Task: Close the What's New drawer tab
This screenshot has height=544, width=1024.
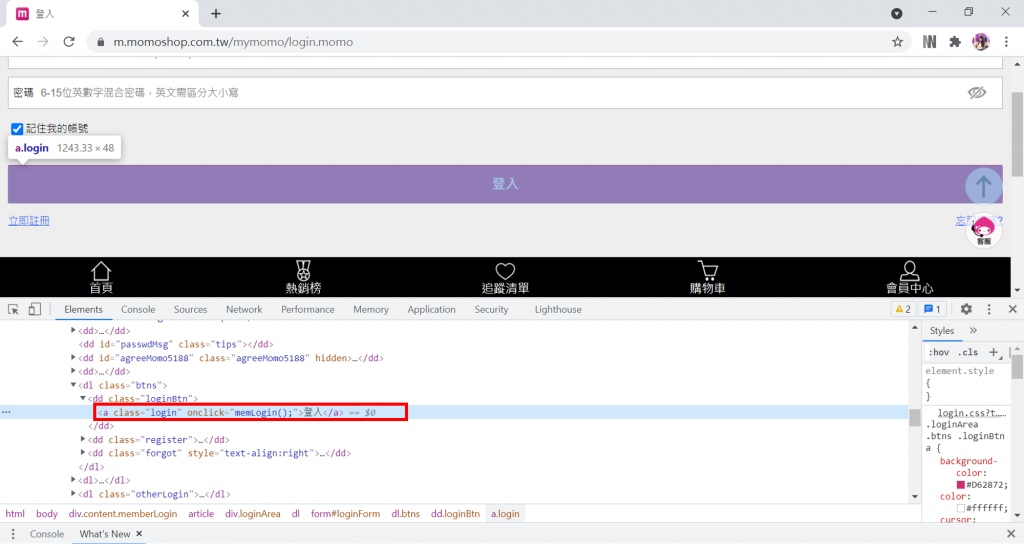Action: [139, 534]
